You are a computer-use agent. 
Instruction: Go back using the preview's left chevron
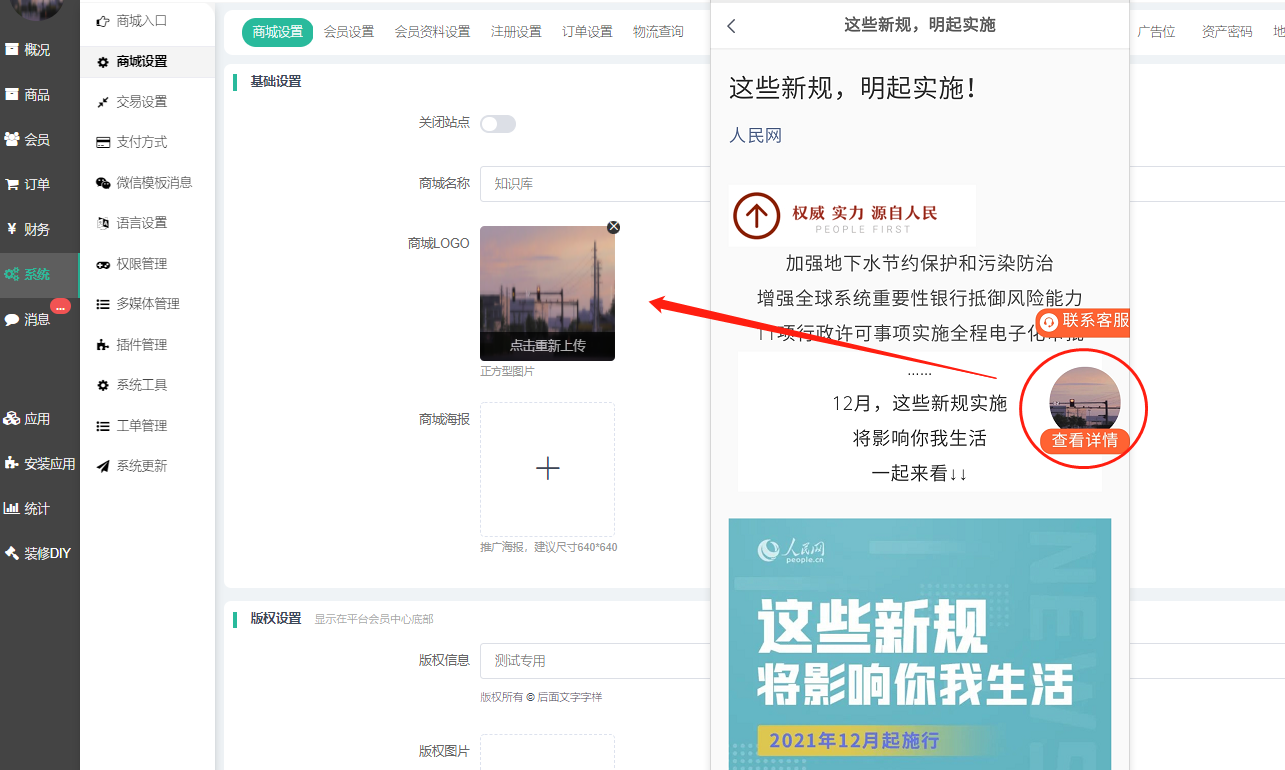point(731,26)
